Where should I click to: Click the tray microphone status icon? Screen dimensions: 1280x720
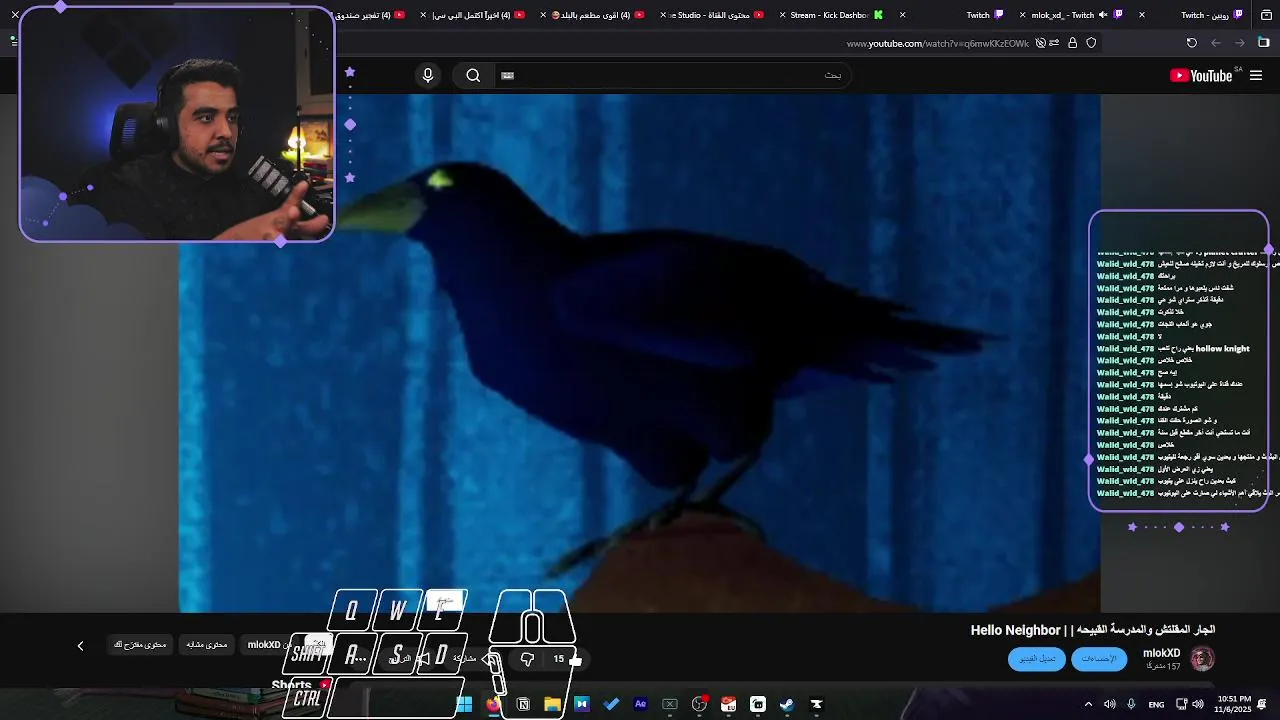click(x=1131, y=704)
